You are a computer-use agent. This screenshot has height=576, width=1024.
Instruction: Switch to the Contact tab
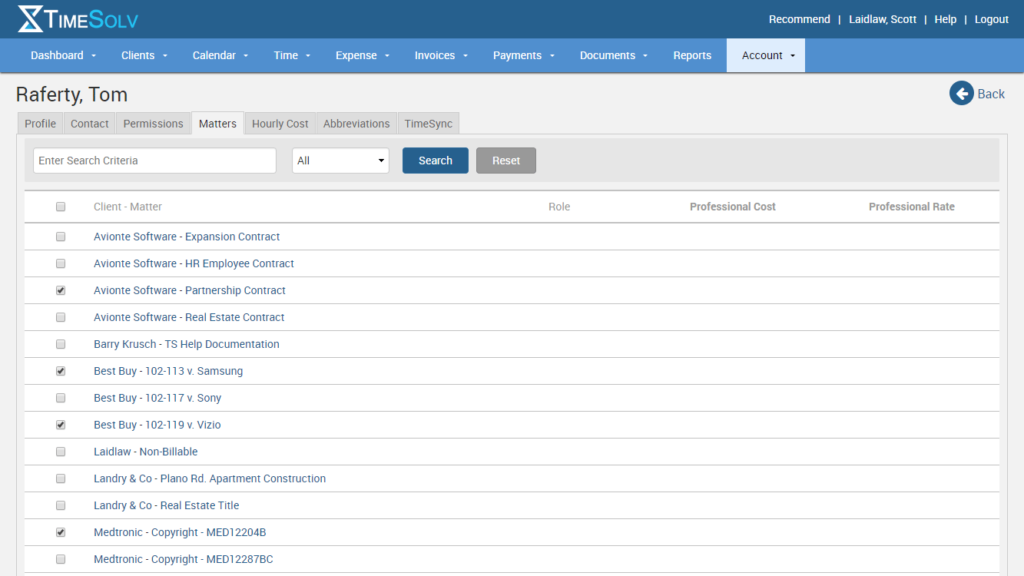point(89,123)
